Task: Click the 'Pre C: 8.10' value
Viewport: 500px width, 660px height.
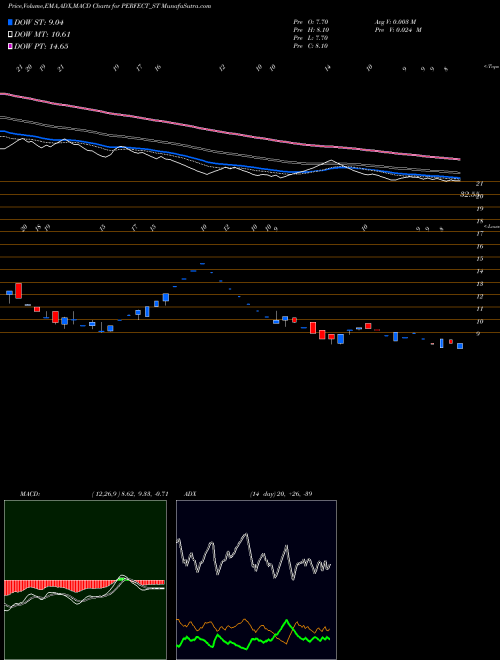Action: pos(311,46)
